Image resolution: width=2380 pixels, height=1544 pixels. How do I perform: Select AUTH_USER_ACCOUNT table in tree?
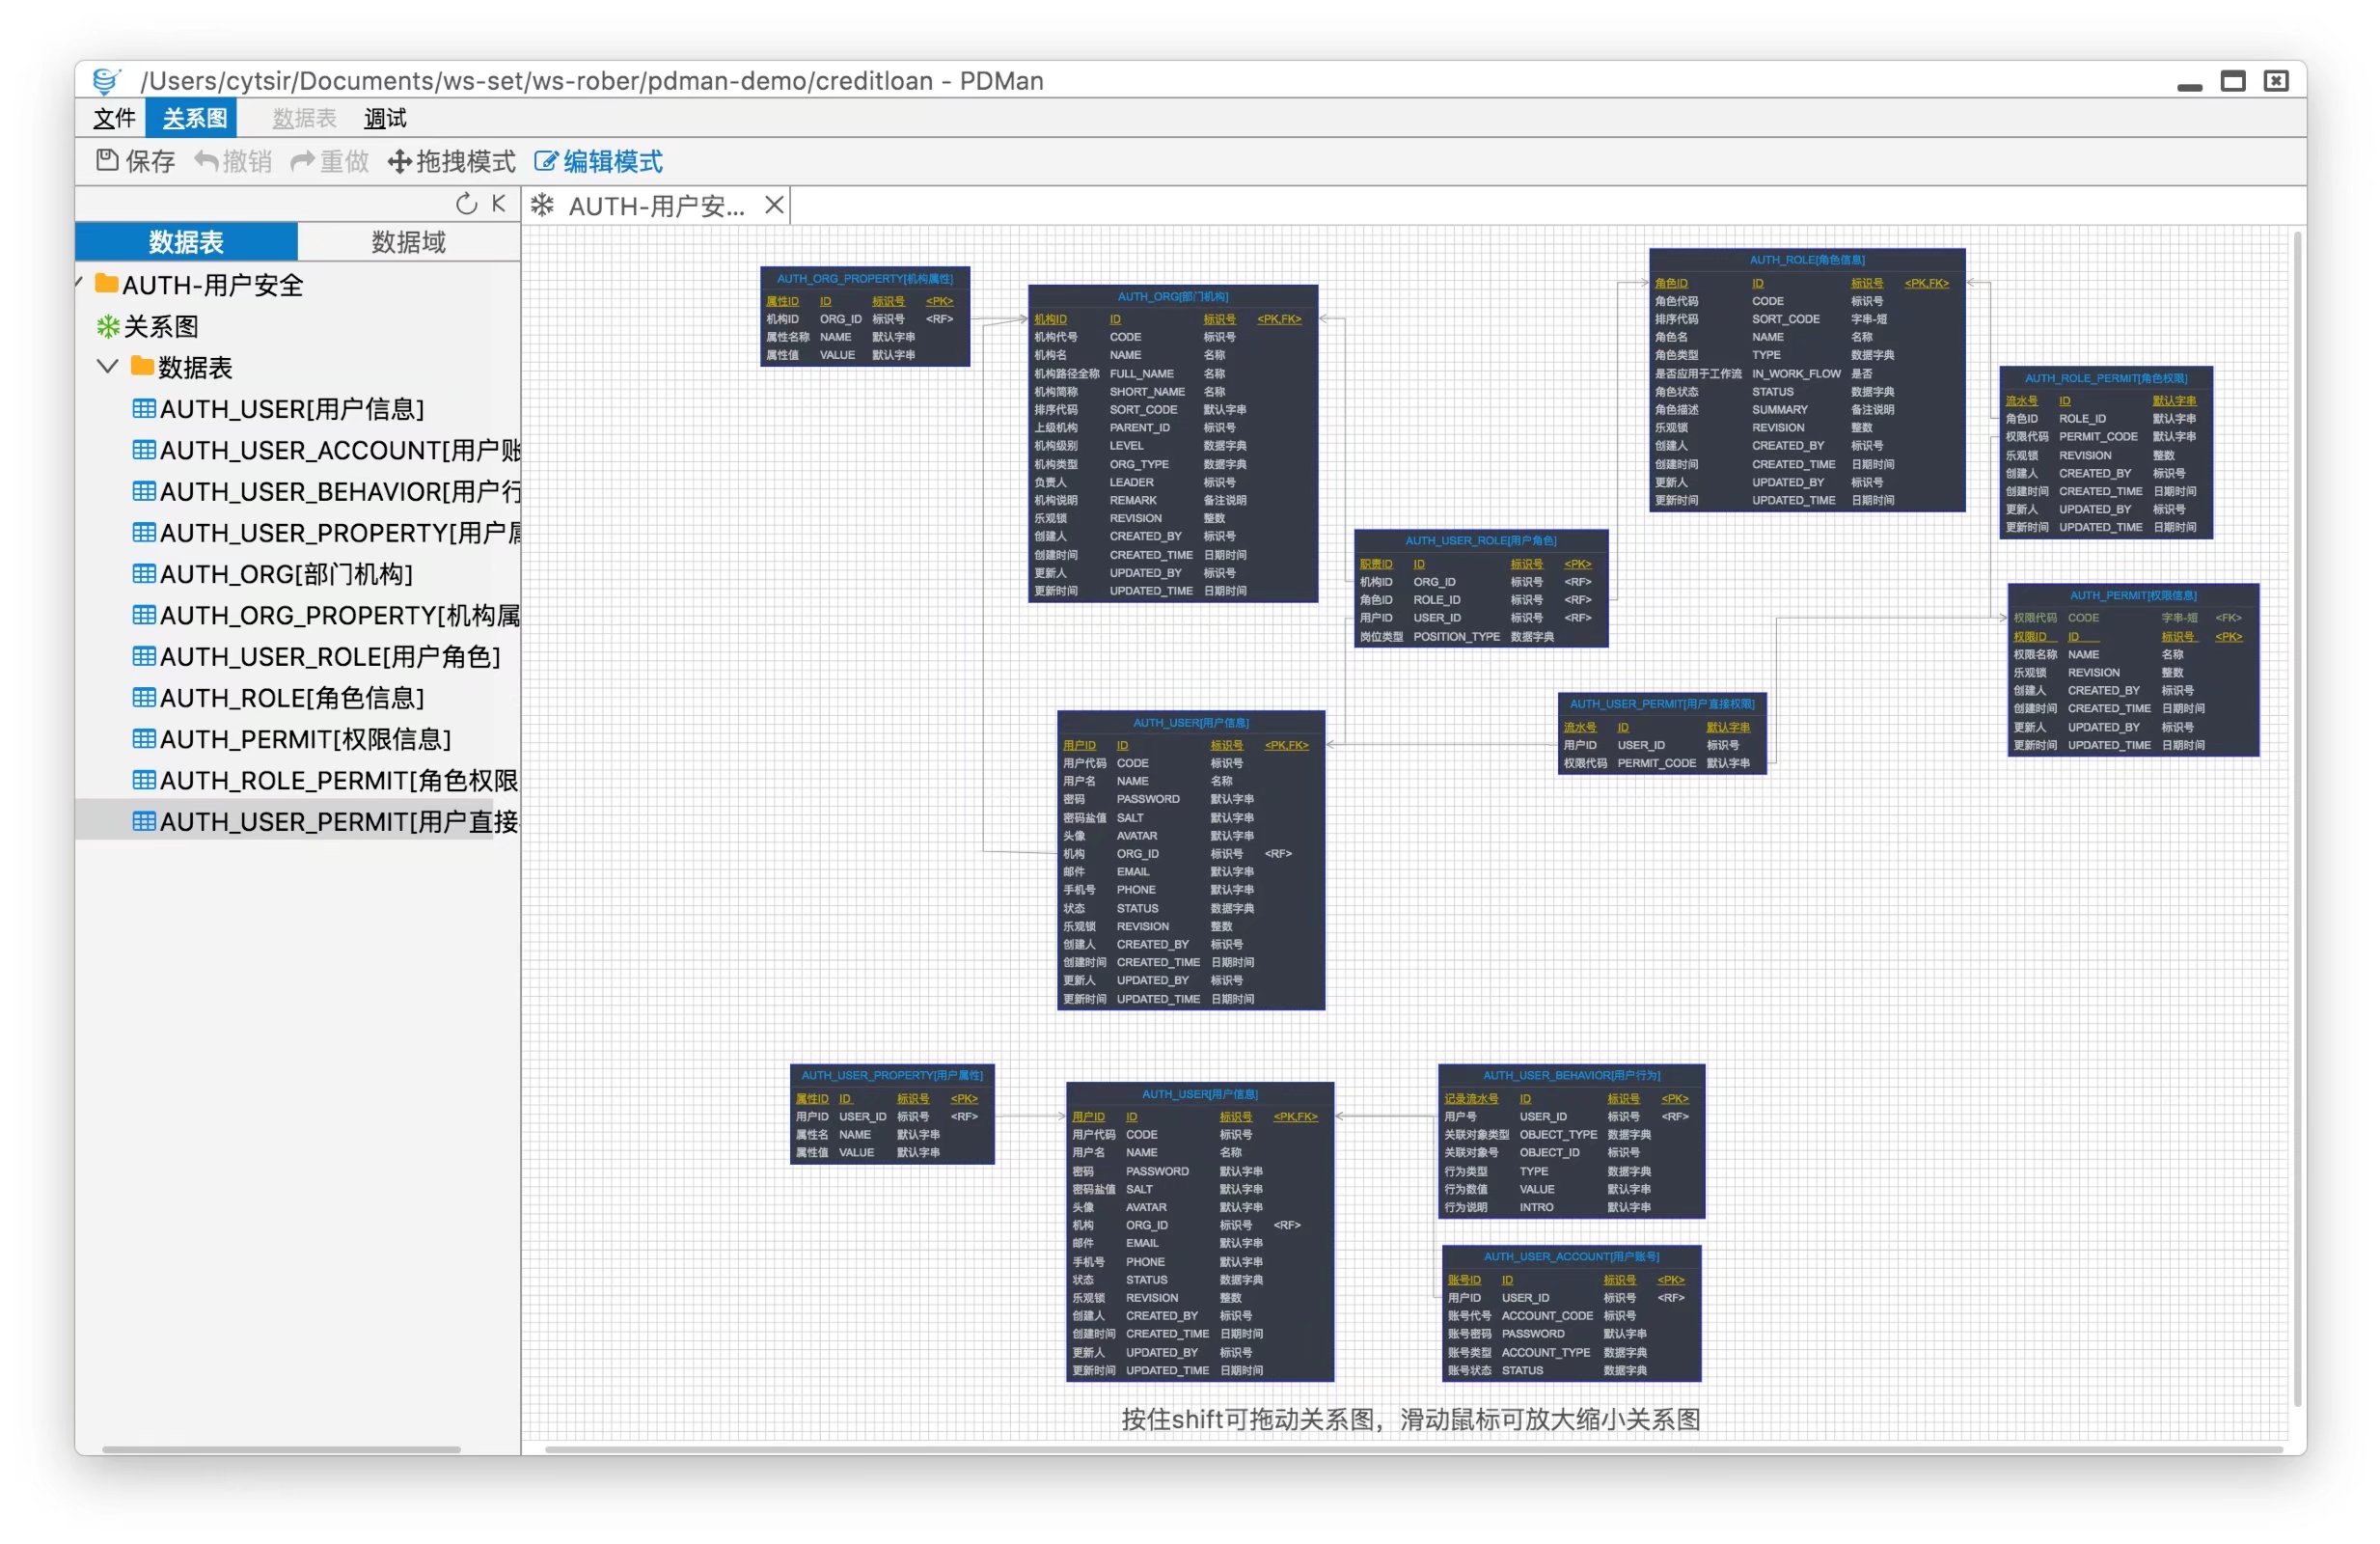click(340, 450)
